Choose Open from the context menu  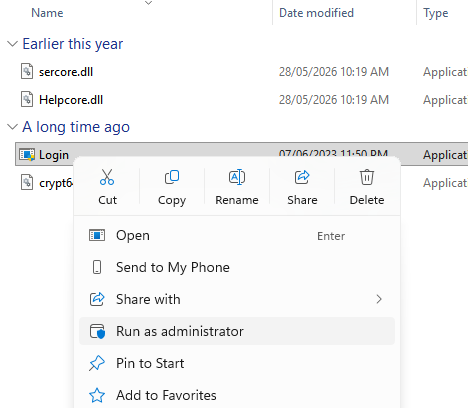tap(237, 235)
